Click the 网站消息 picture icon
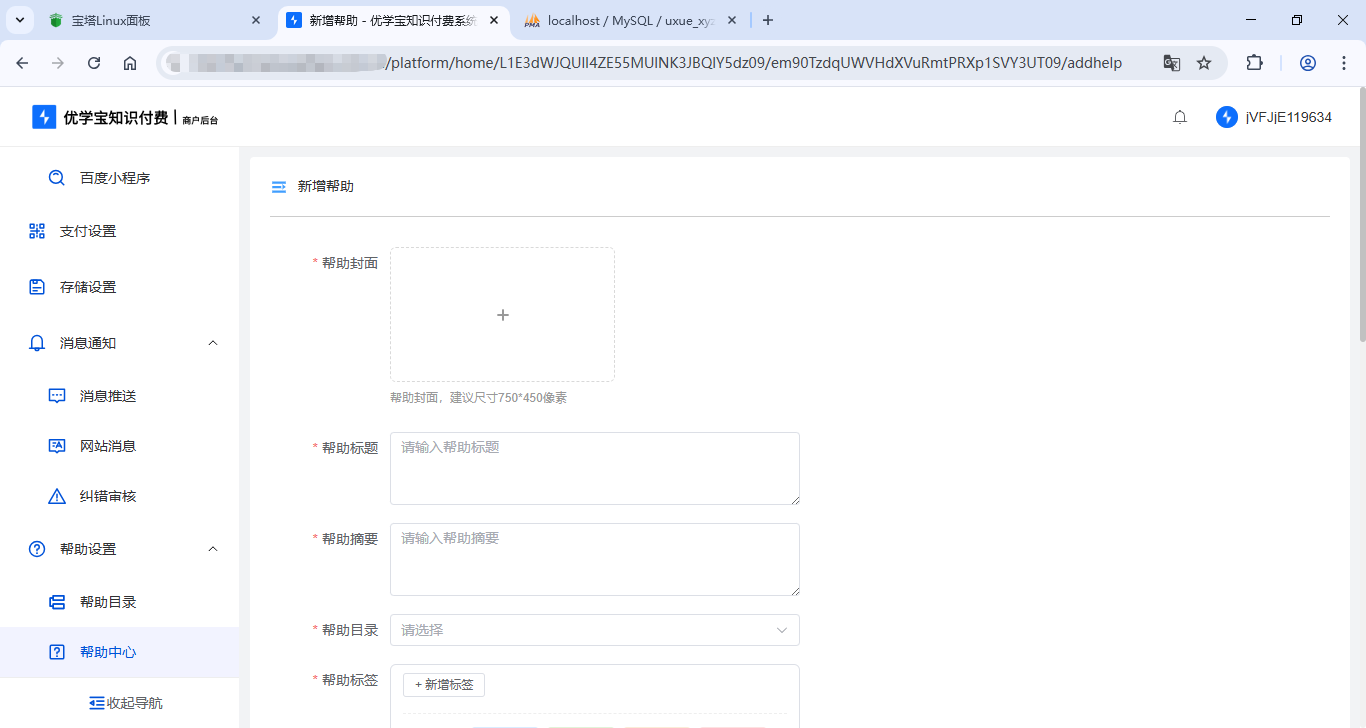 [56, 445]
